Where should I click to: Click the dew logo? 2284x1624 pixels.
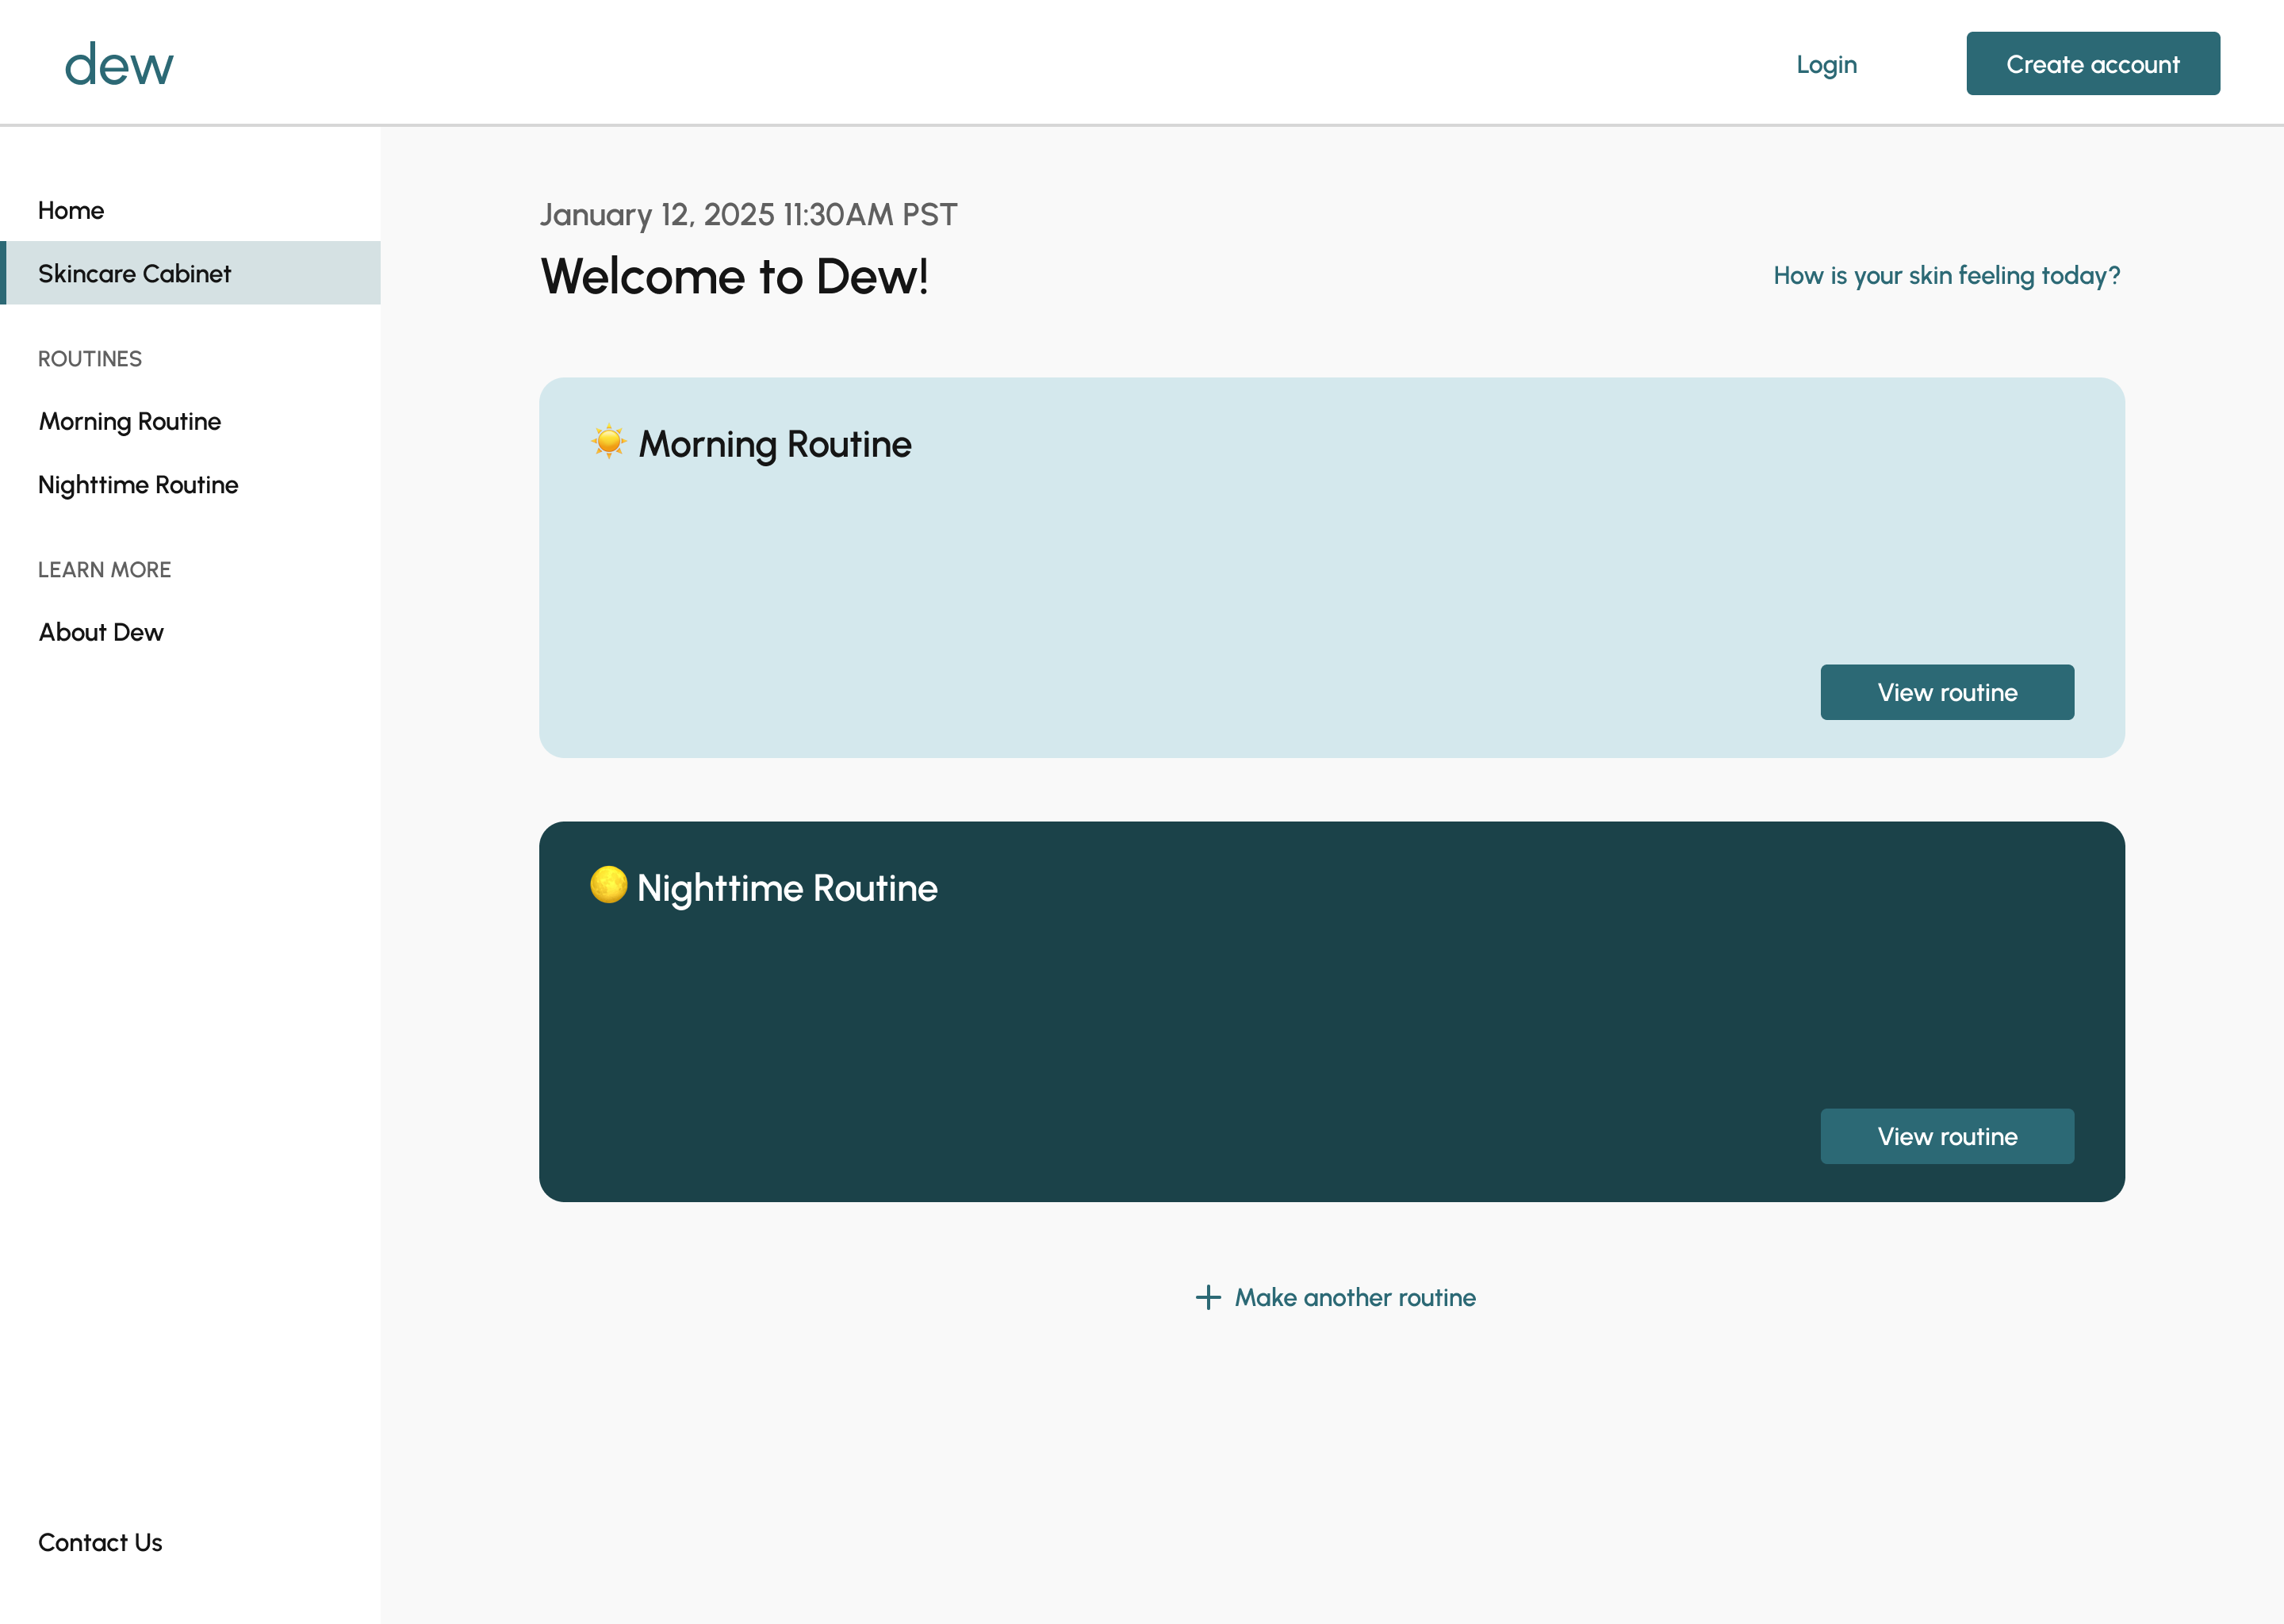coord(118,65)
